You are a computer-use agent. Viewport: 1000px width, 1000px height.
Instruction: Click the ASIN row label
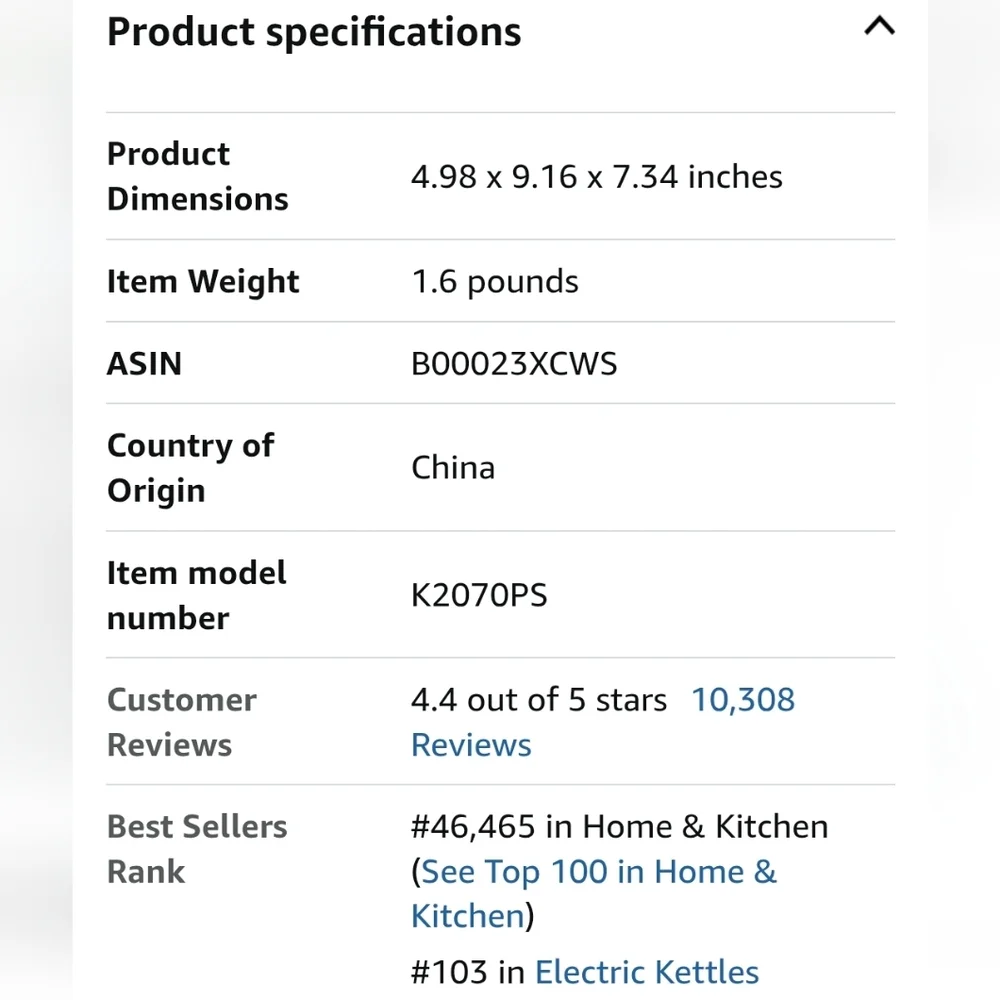click(144, 364)
